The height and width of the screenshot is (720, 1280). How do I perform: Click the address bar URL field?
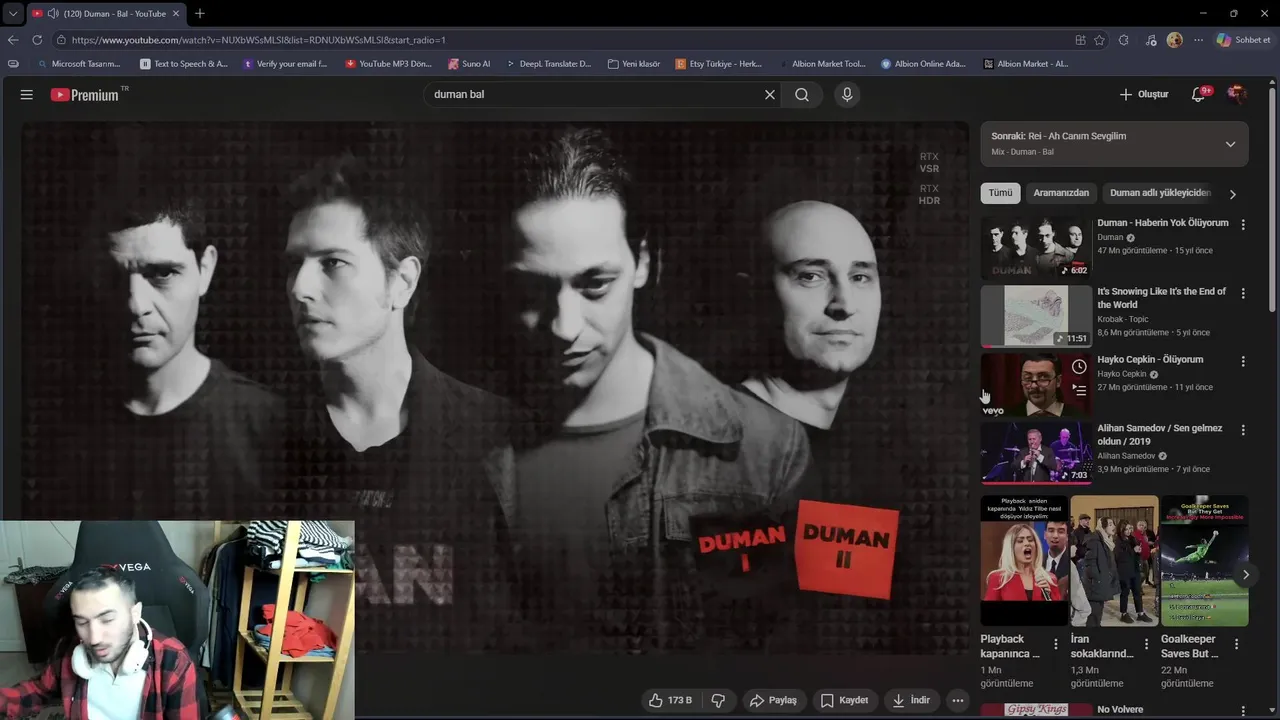coord(560,40)
